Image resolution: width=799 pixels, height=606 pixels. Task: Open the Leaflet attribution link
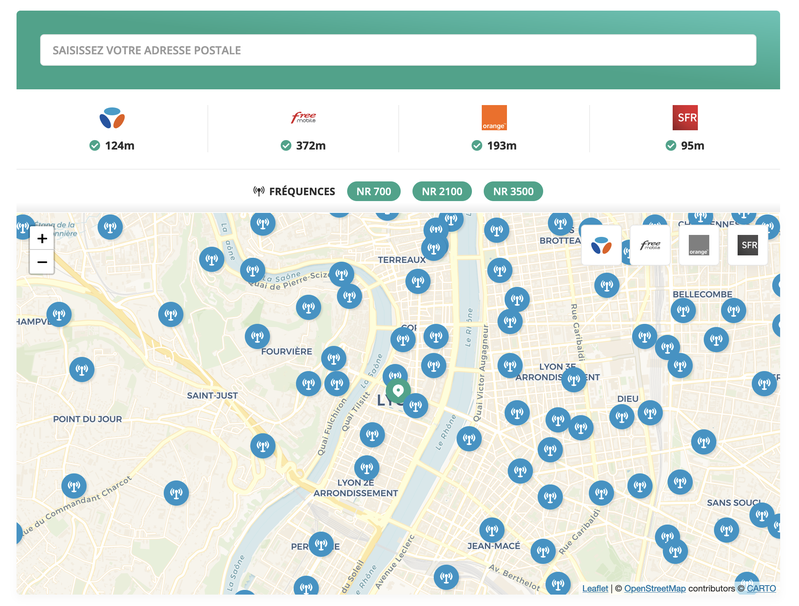[x=595, y=588]
